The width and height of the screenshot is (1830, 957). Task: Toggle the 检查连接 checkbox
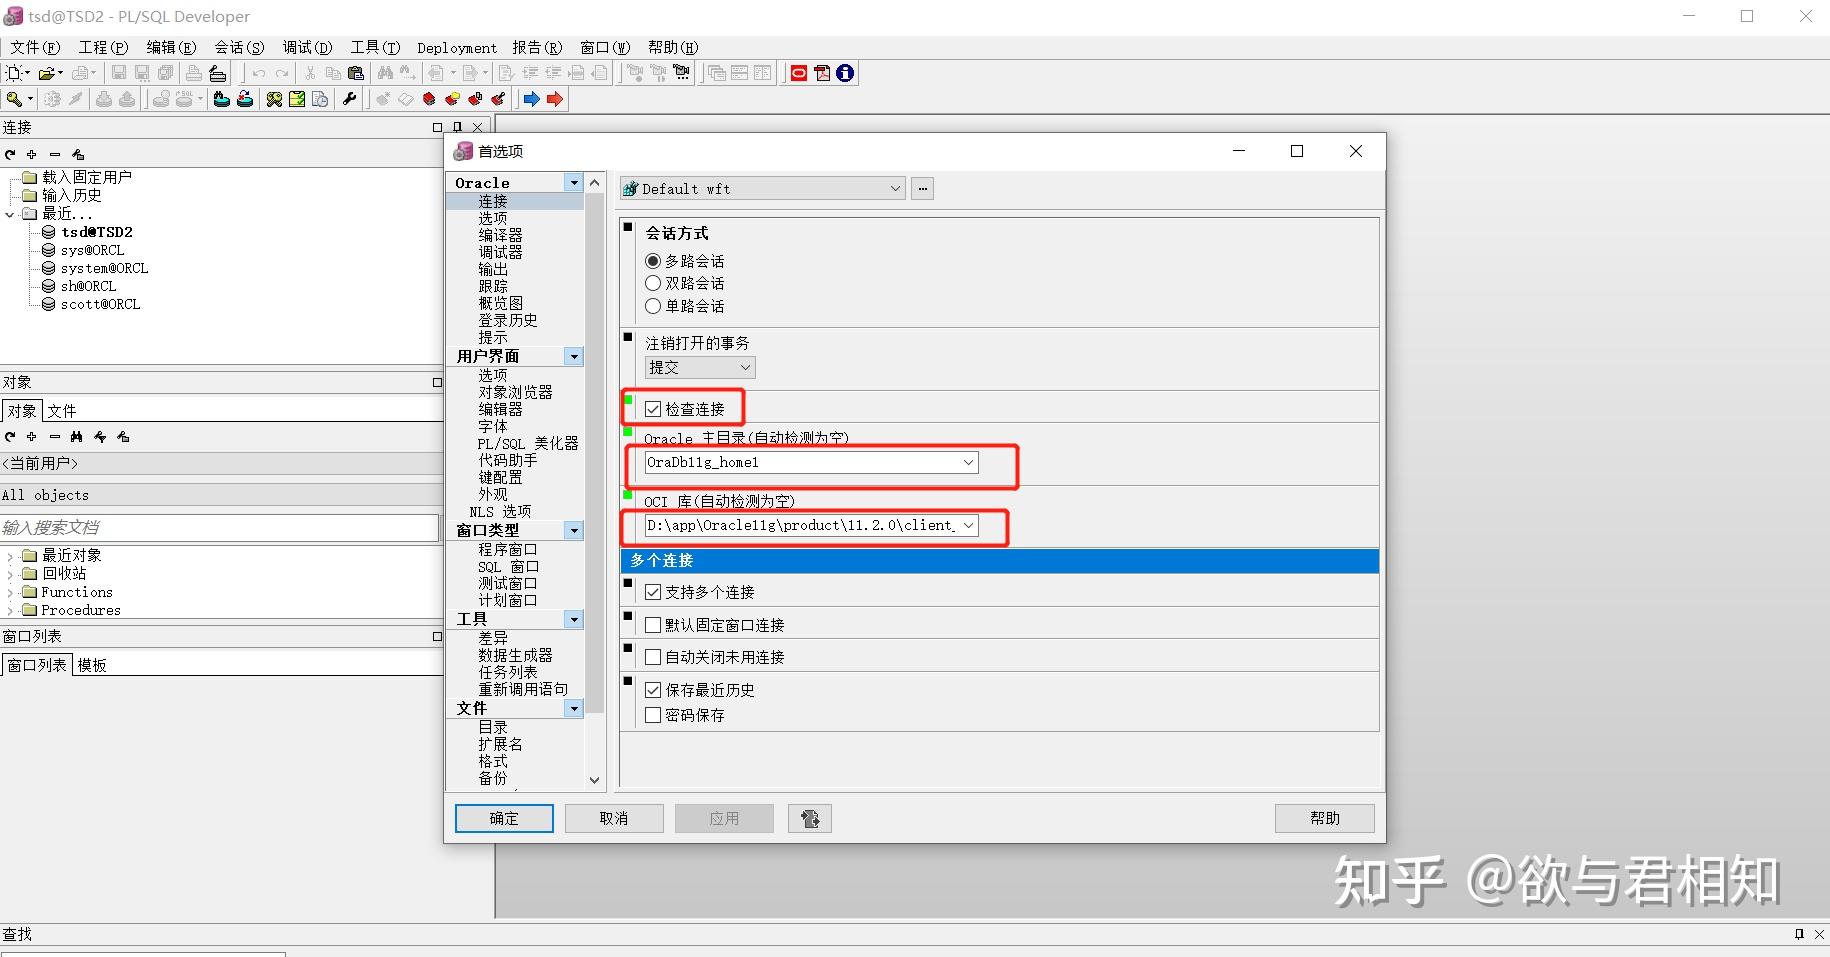tap(653, 409)
